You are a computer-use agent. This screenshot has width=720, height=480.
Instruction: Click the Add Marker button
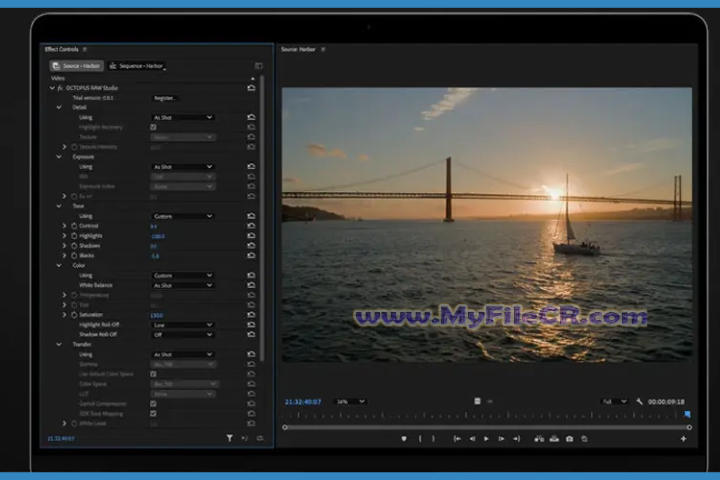(x=404, y=439)
